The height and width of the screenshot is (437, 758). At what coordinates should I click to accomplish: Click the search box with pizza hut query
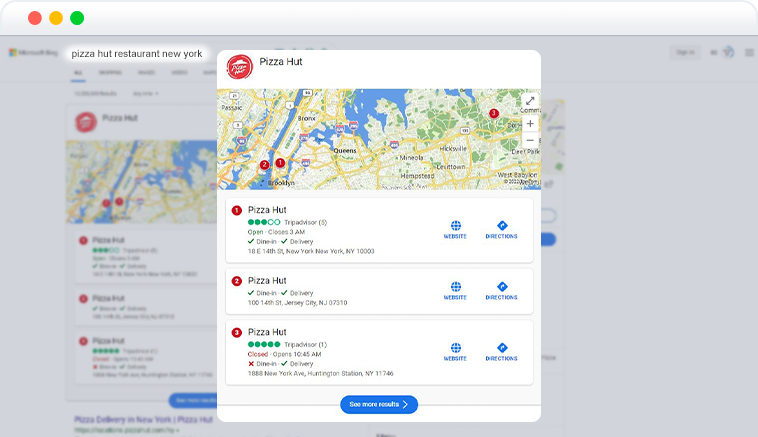coord(137,54)
